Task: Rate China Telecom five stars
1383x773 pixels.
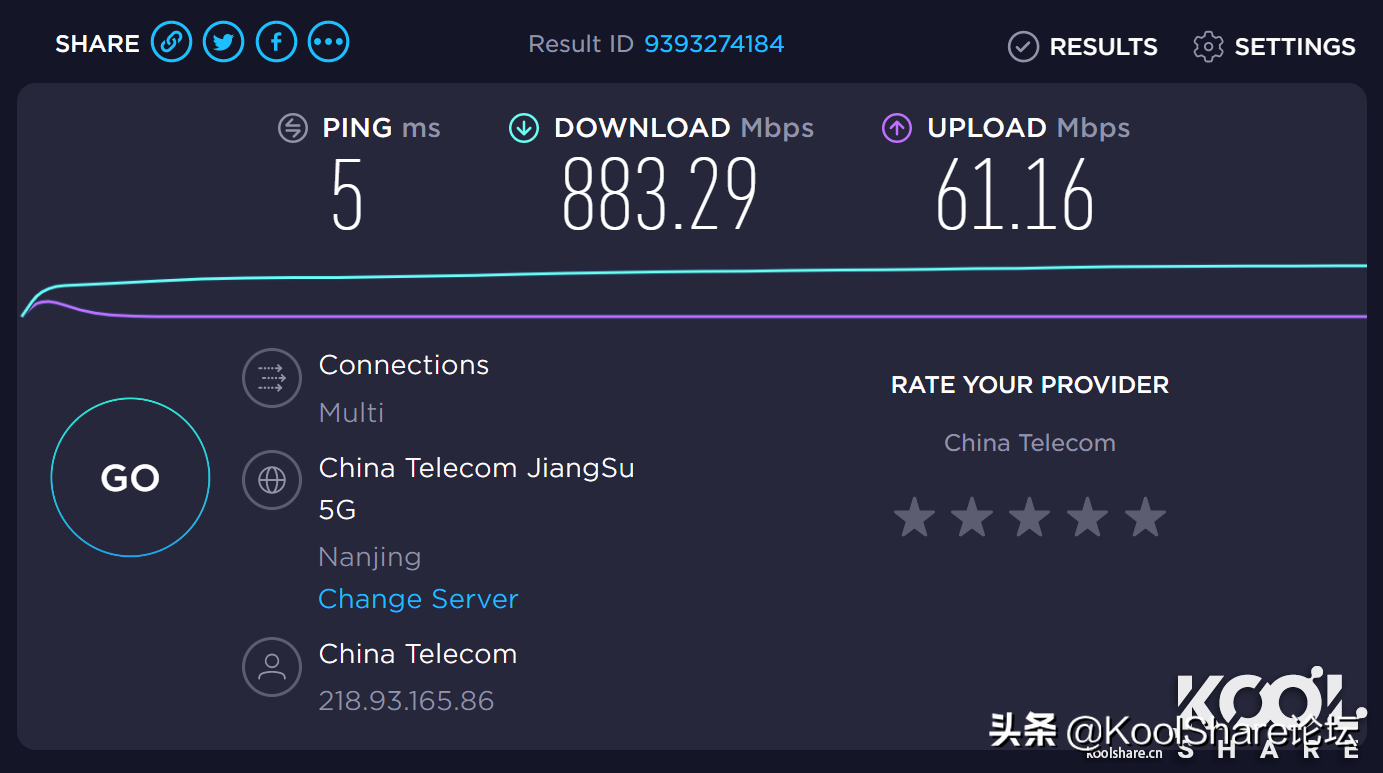Action: [x=1146, y=519]
